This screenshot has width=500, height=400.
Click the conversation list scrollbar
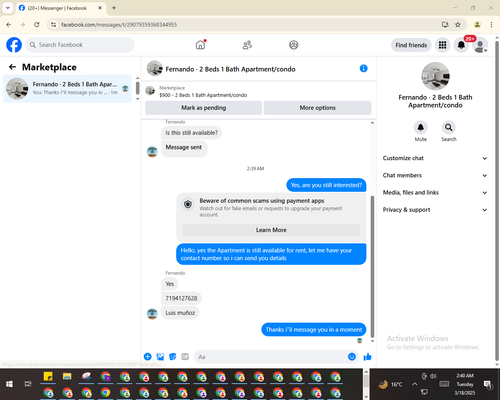click(137, 88)
